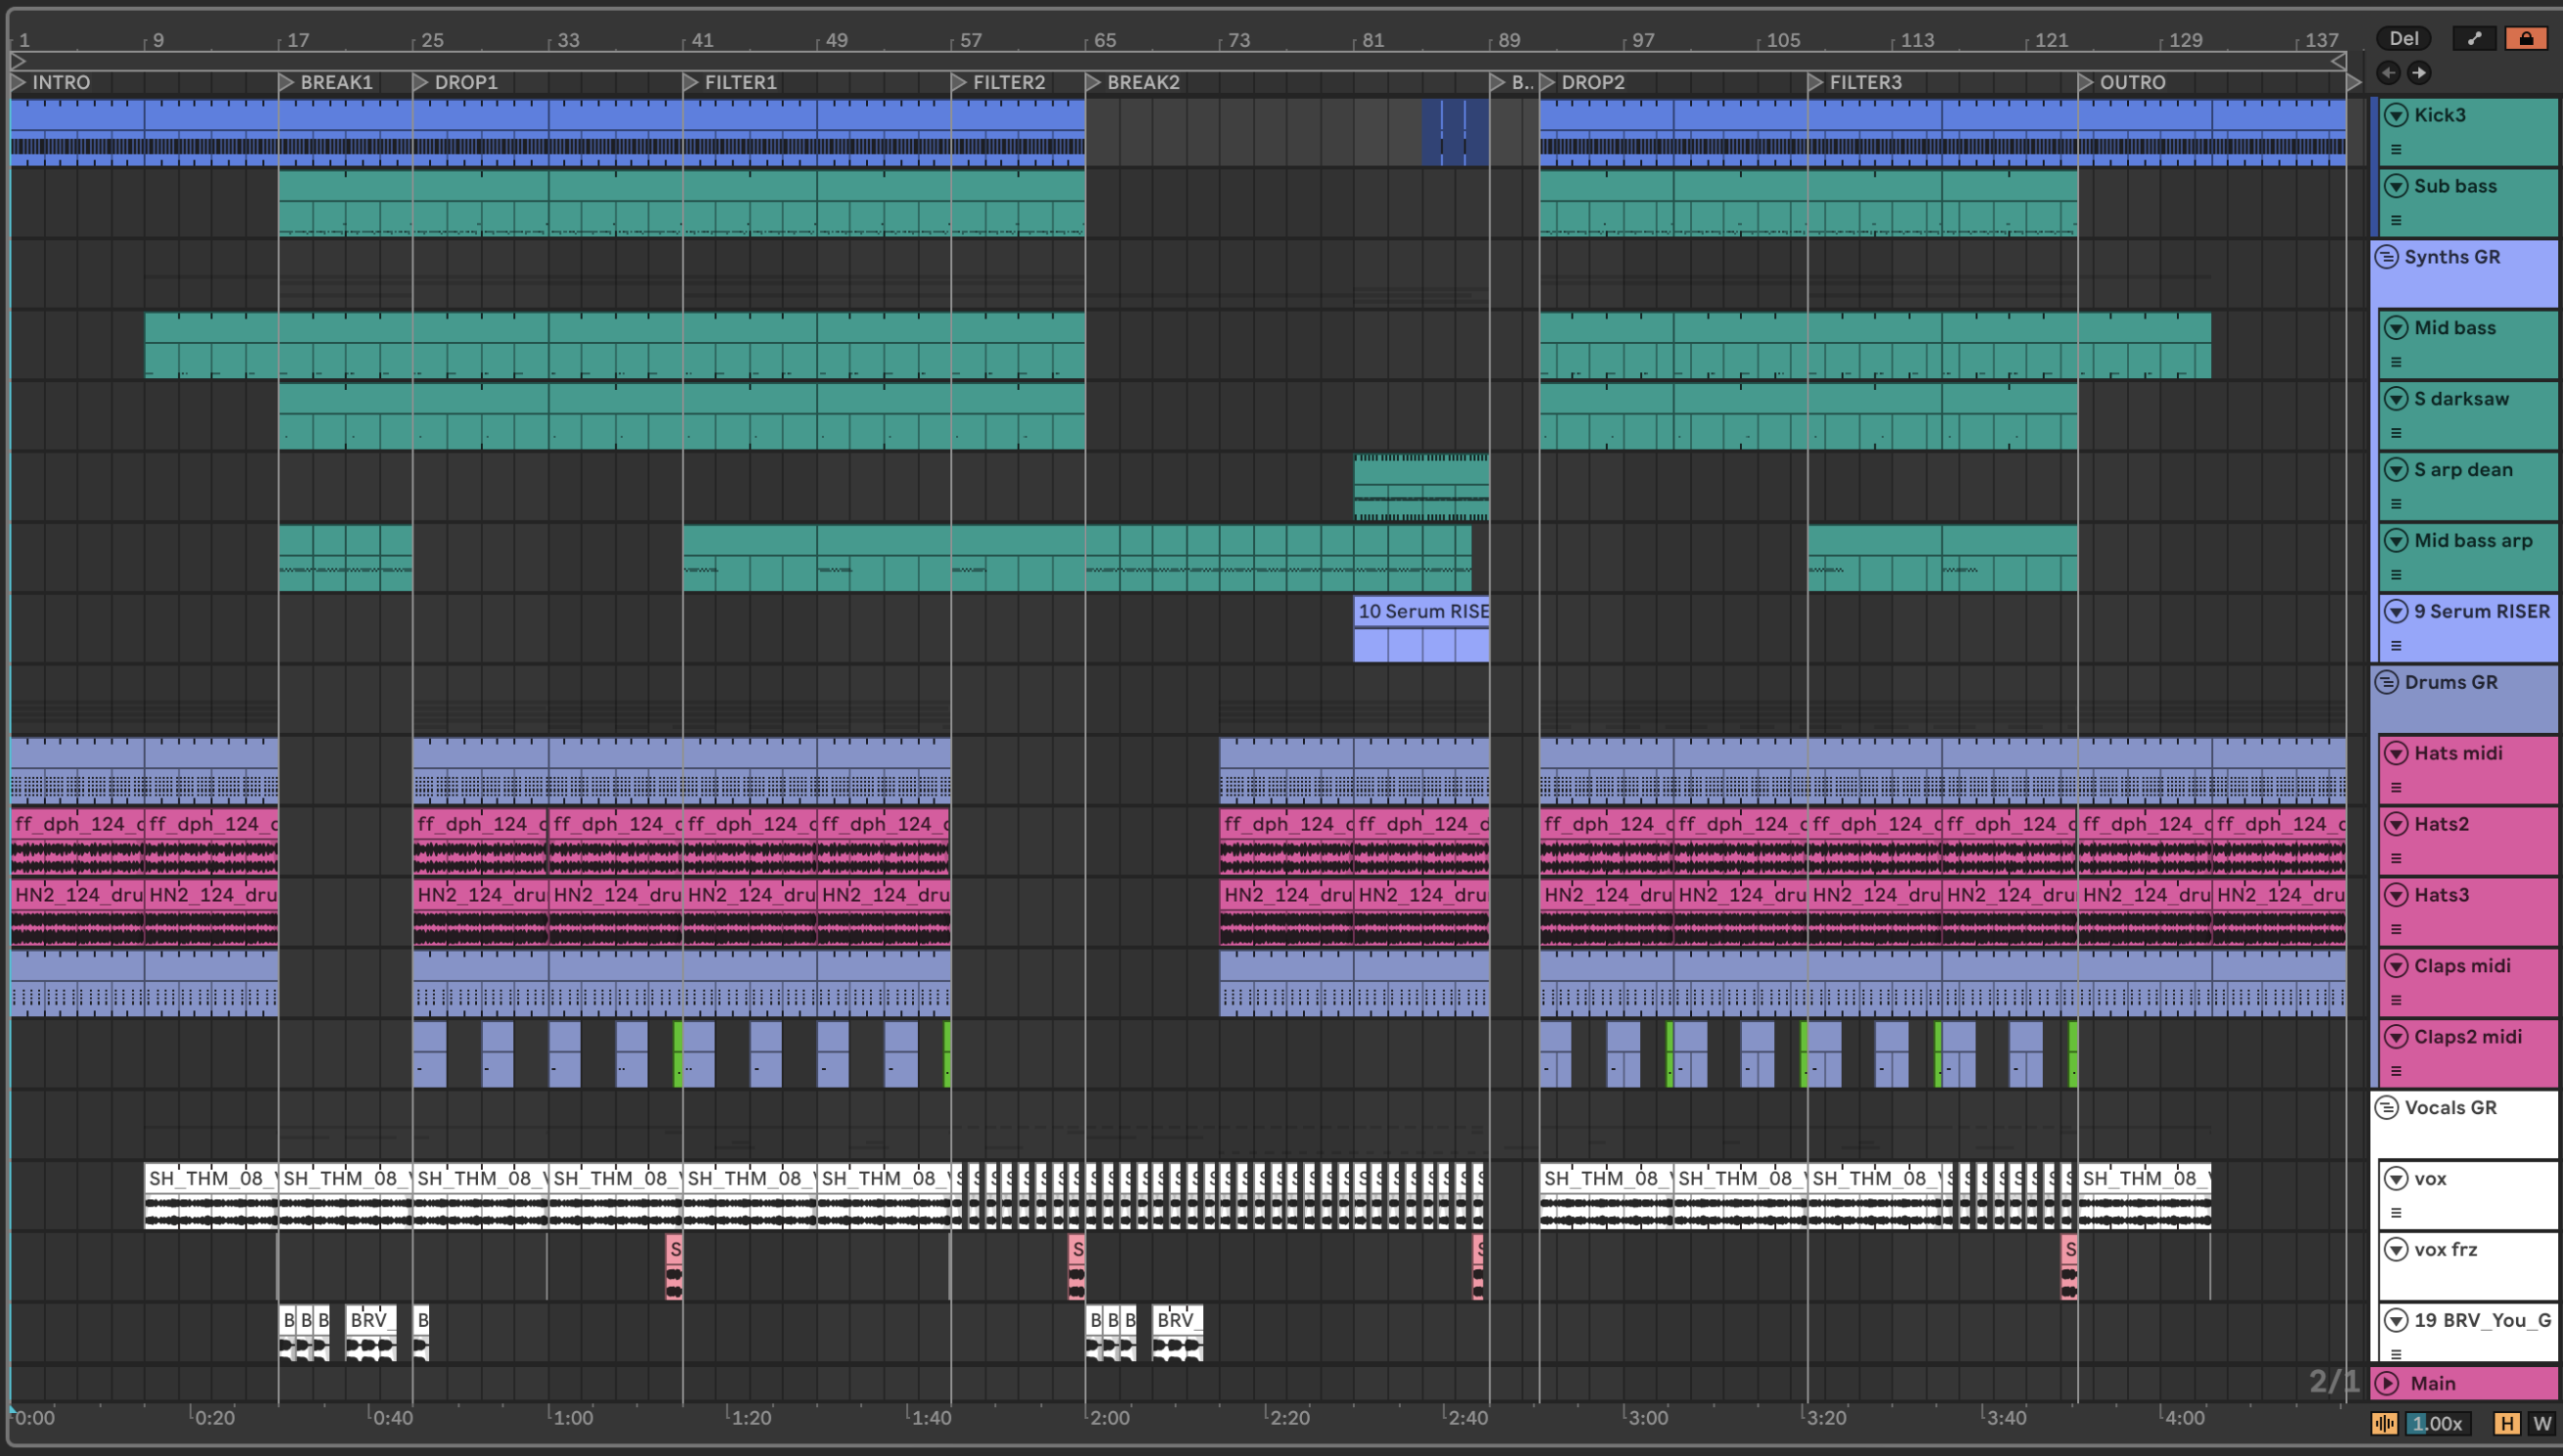Screen dimensions: 2563x1456
Task: Toggle the automation lock button
Action: [2526, 39]
